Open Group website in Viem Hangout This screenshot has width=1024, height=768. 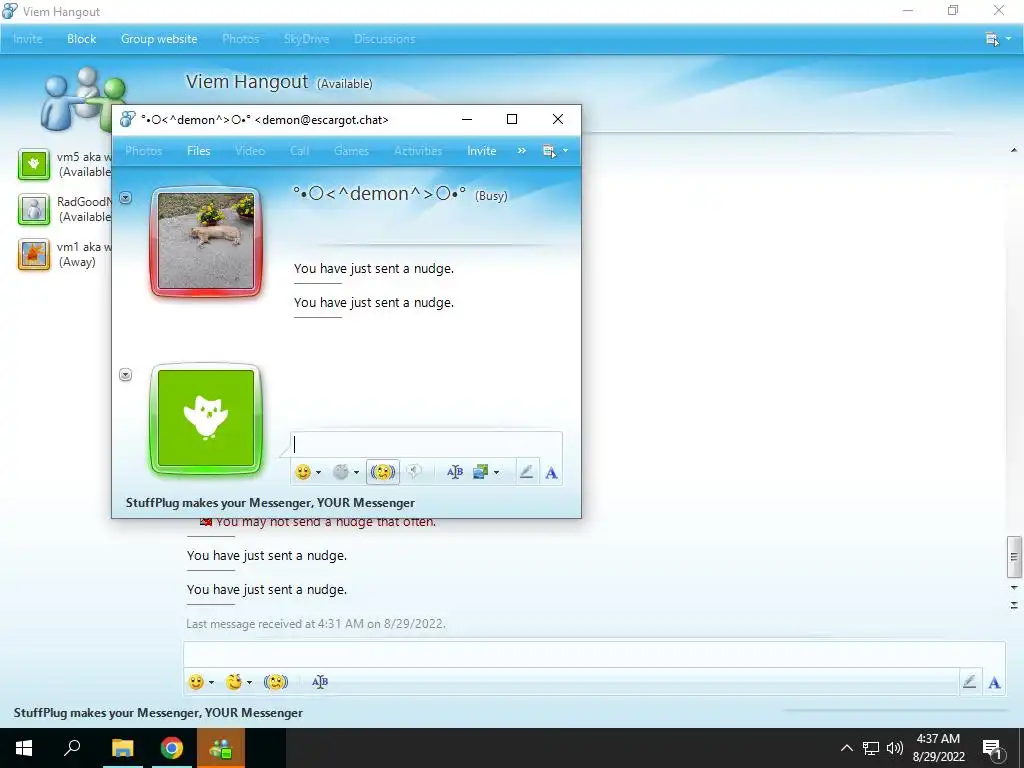click(159, 39)
